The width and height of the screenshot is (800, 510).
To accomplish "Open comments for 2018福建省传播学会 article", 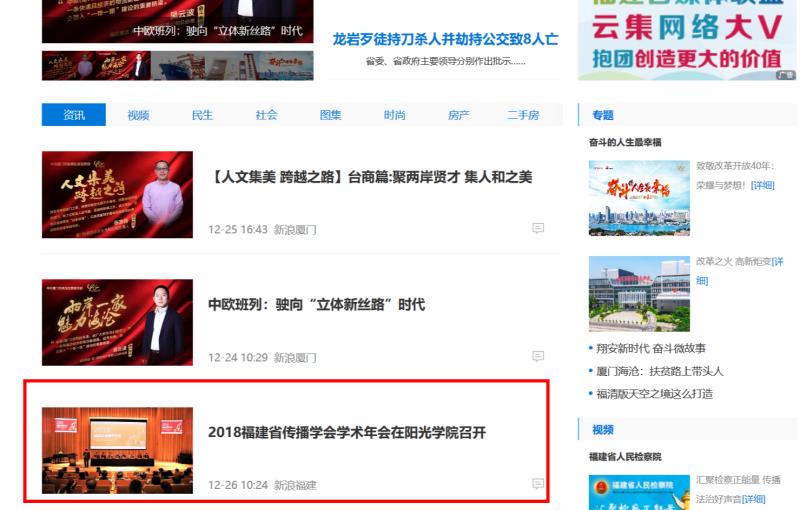I will (538, 483).
